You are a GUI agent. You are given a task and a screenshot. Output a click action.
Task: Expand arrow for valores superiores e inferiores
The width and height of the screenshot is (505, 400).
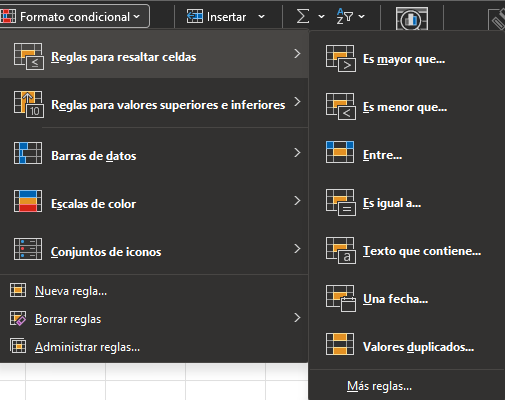[x=297, y=101]
